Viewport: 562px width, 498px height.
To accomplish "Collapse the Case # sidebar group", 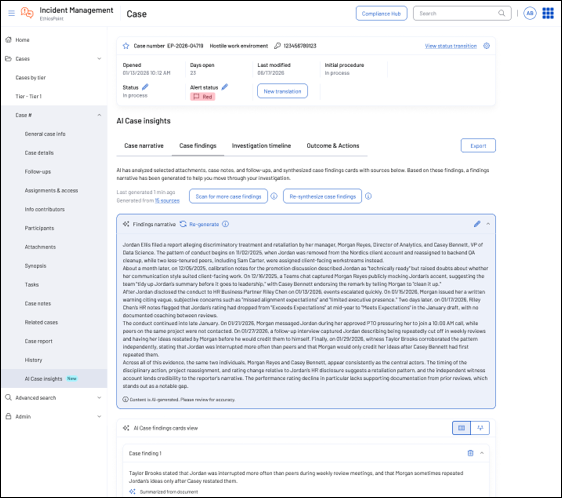I will point(99,115).
